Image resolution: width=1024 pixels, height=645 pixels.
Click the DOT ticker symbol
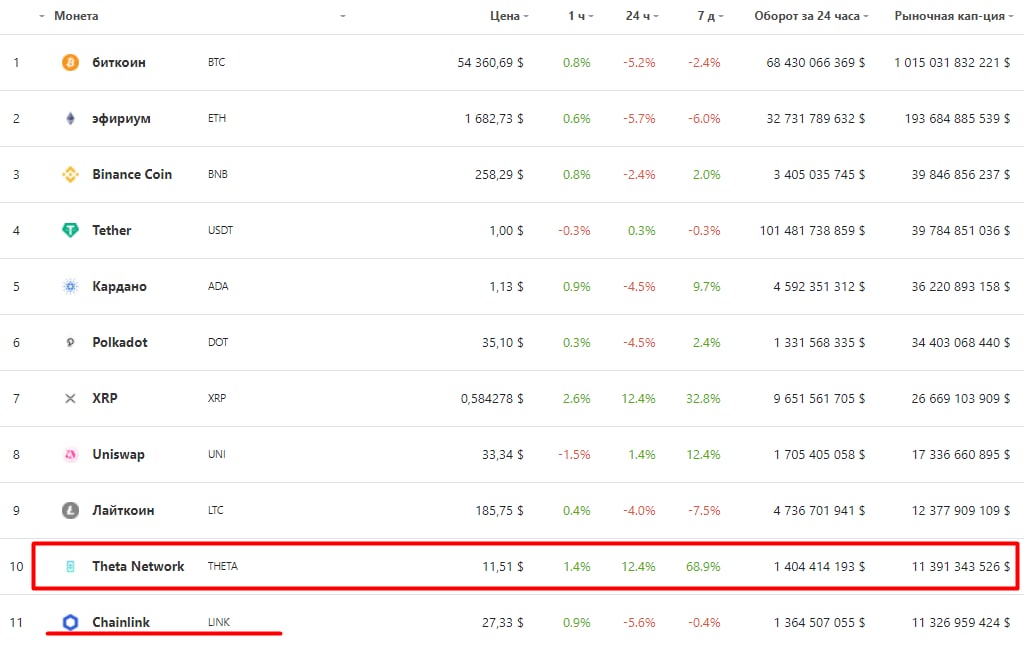click(x=218, y=342)
